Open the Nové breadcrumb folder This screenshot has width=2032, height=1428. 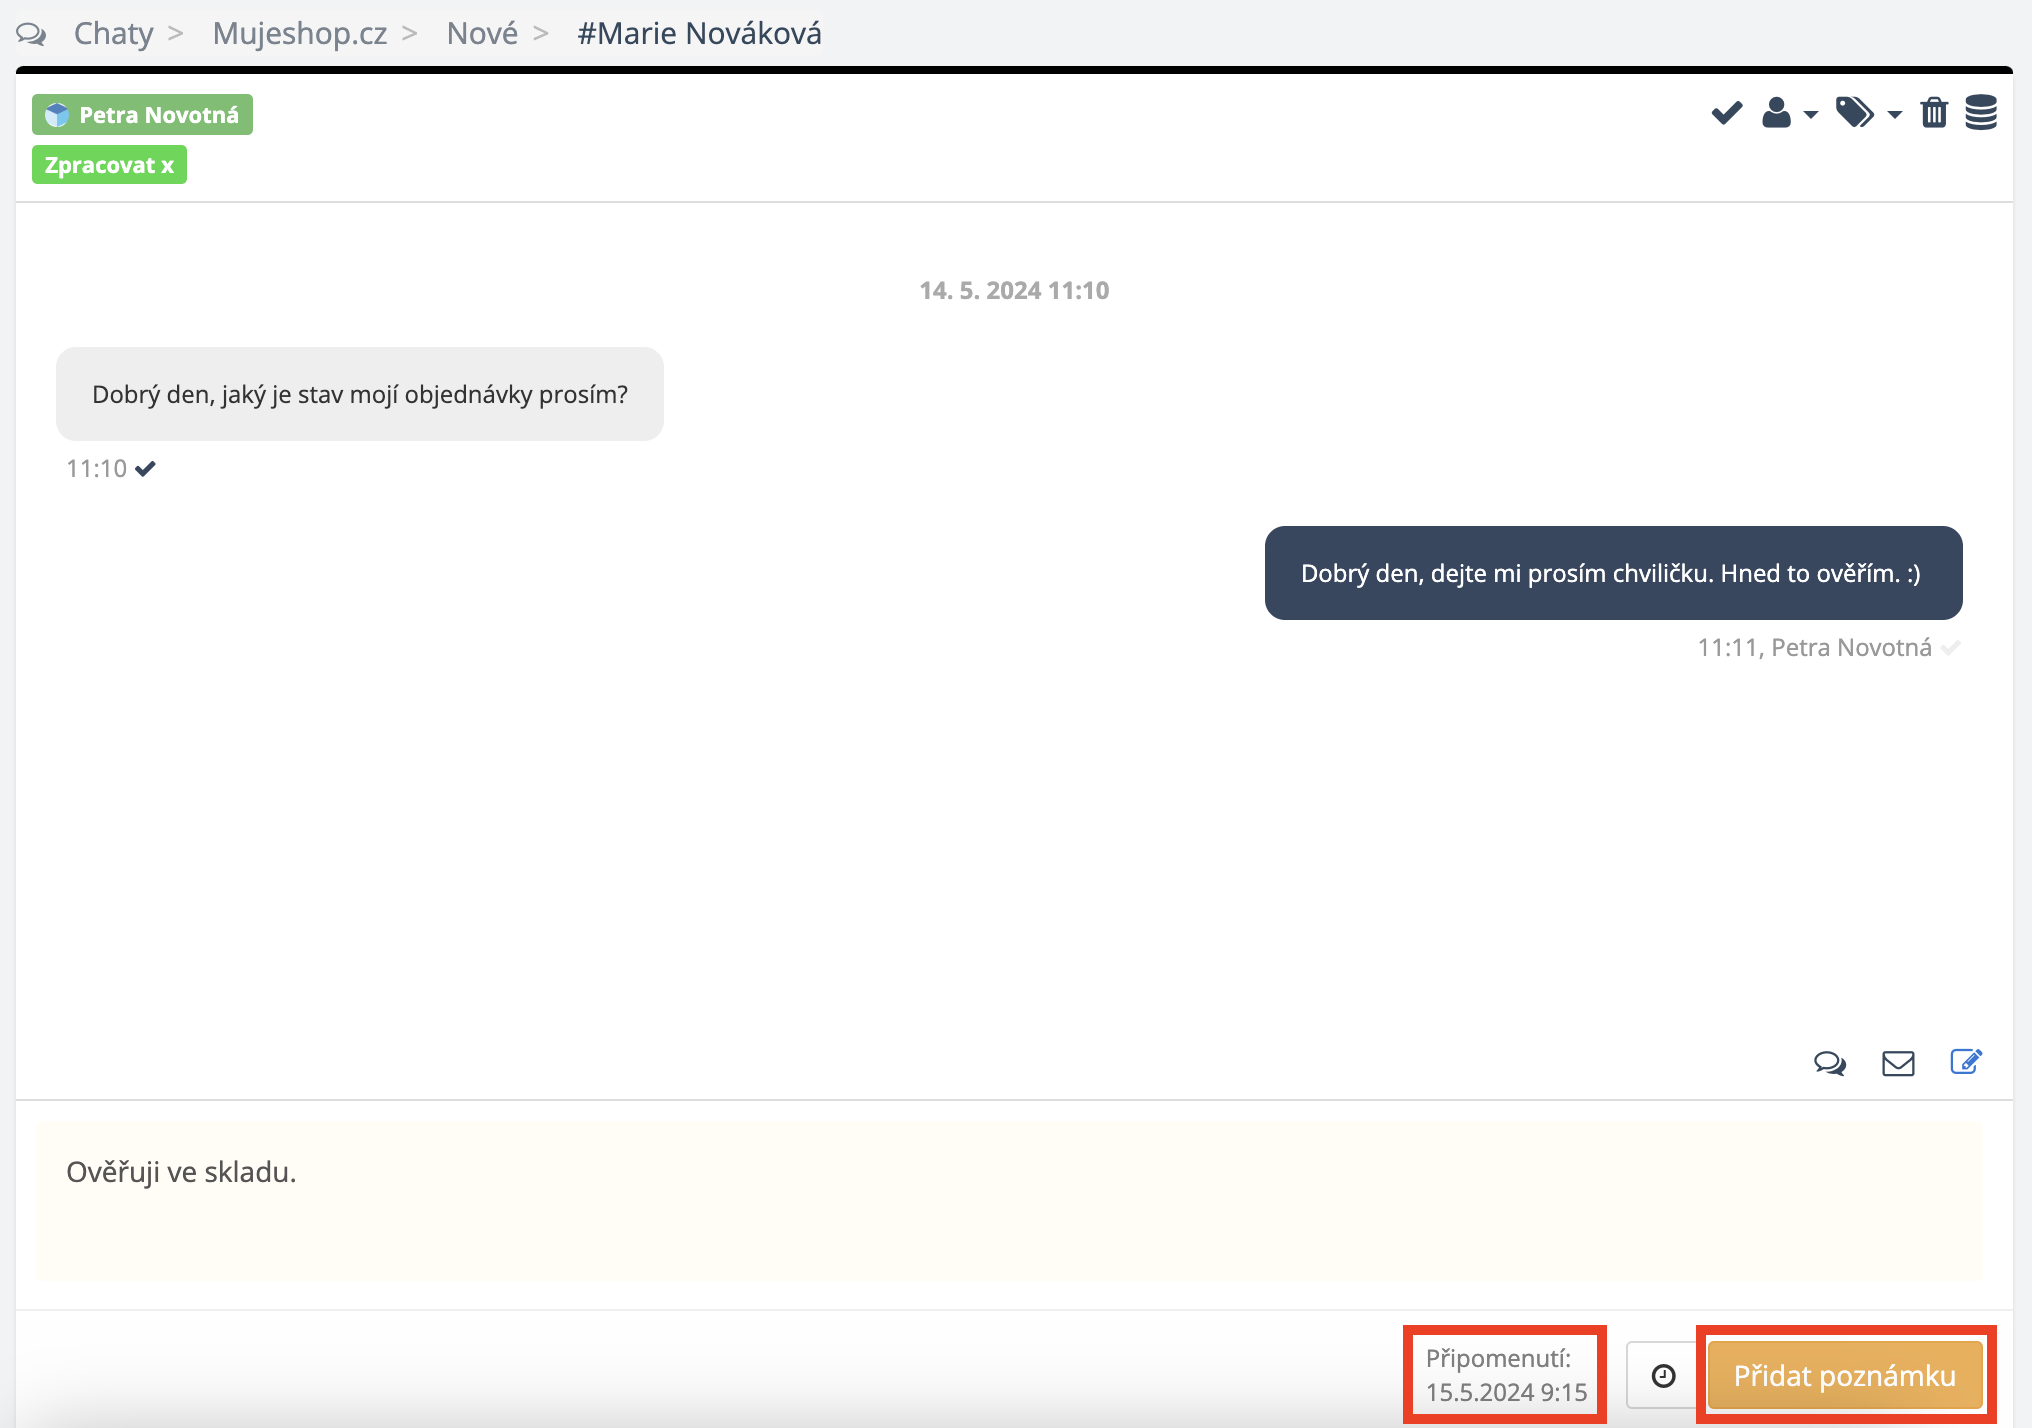482,33
